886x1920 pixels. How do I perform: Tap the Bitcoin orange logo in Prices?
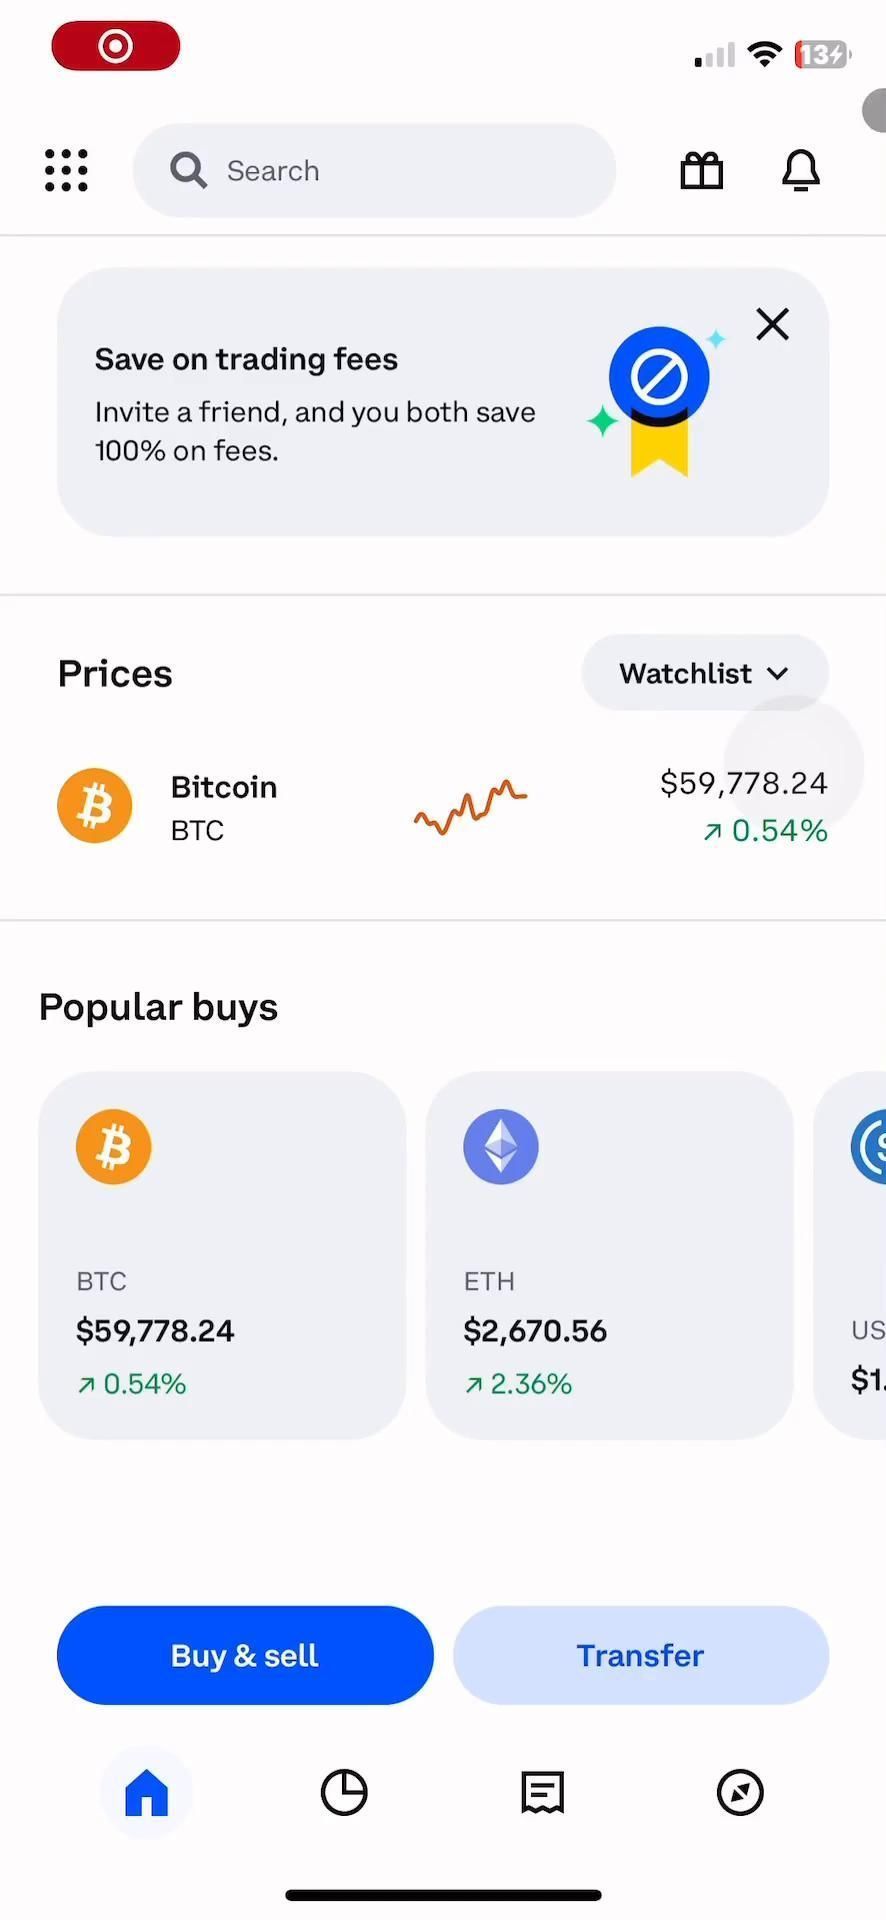point(95,806)
